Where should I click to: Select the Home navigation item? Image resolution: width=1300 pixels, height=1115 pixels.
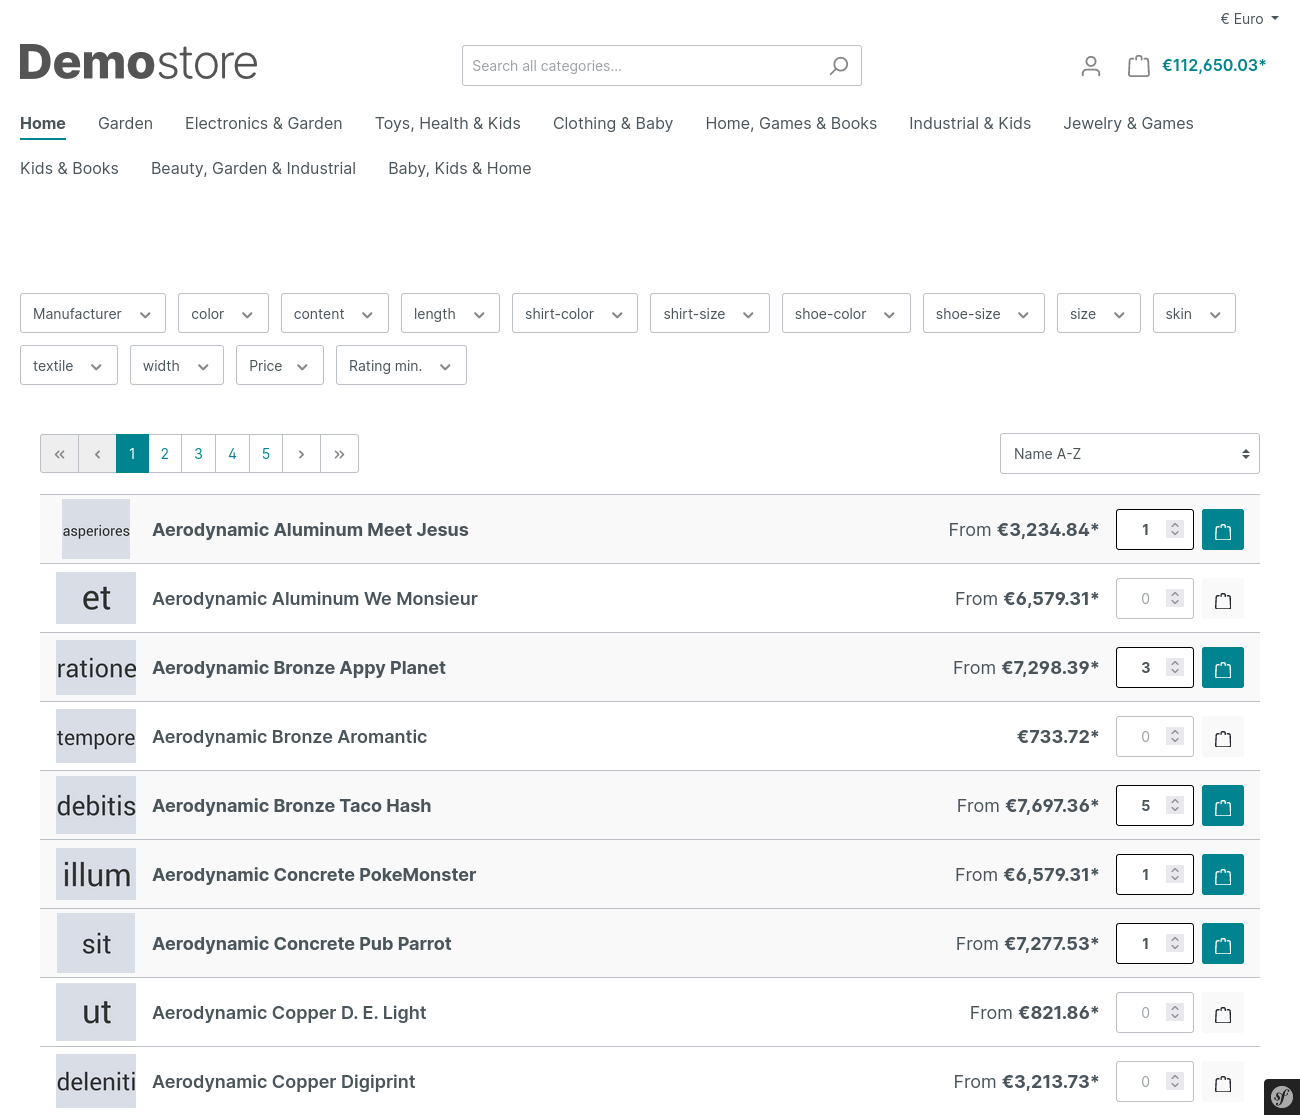[x=43, y=123]
